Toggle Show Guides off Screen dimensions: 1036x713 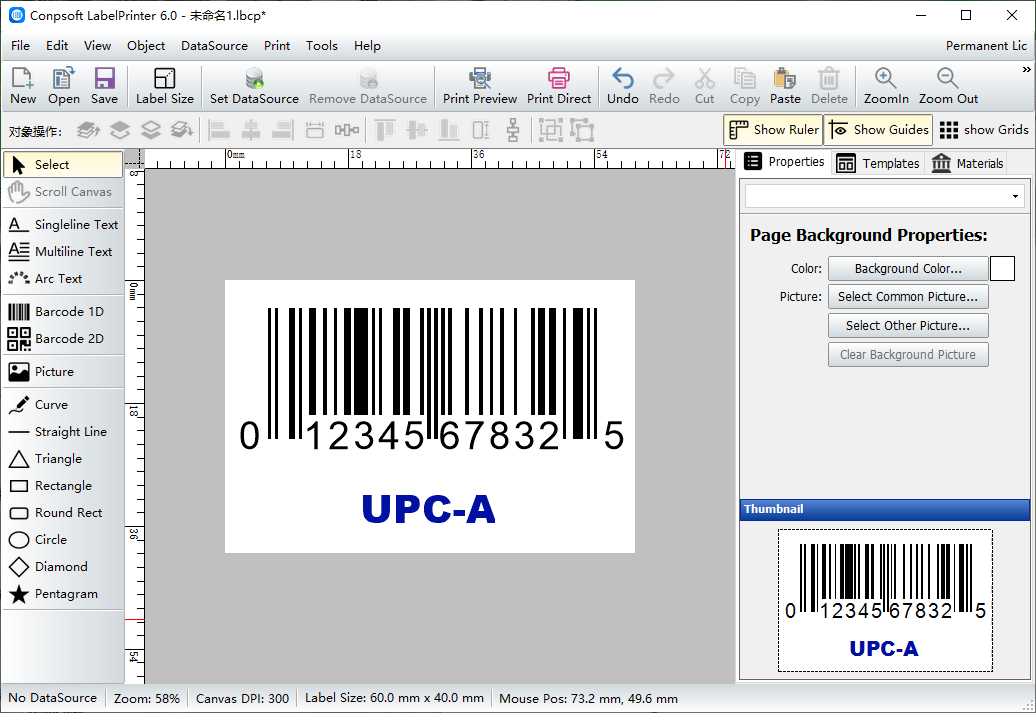tap(879, 130)
